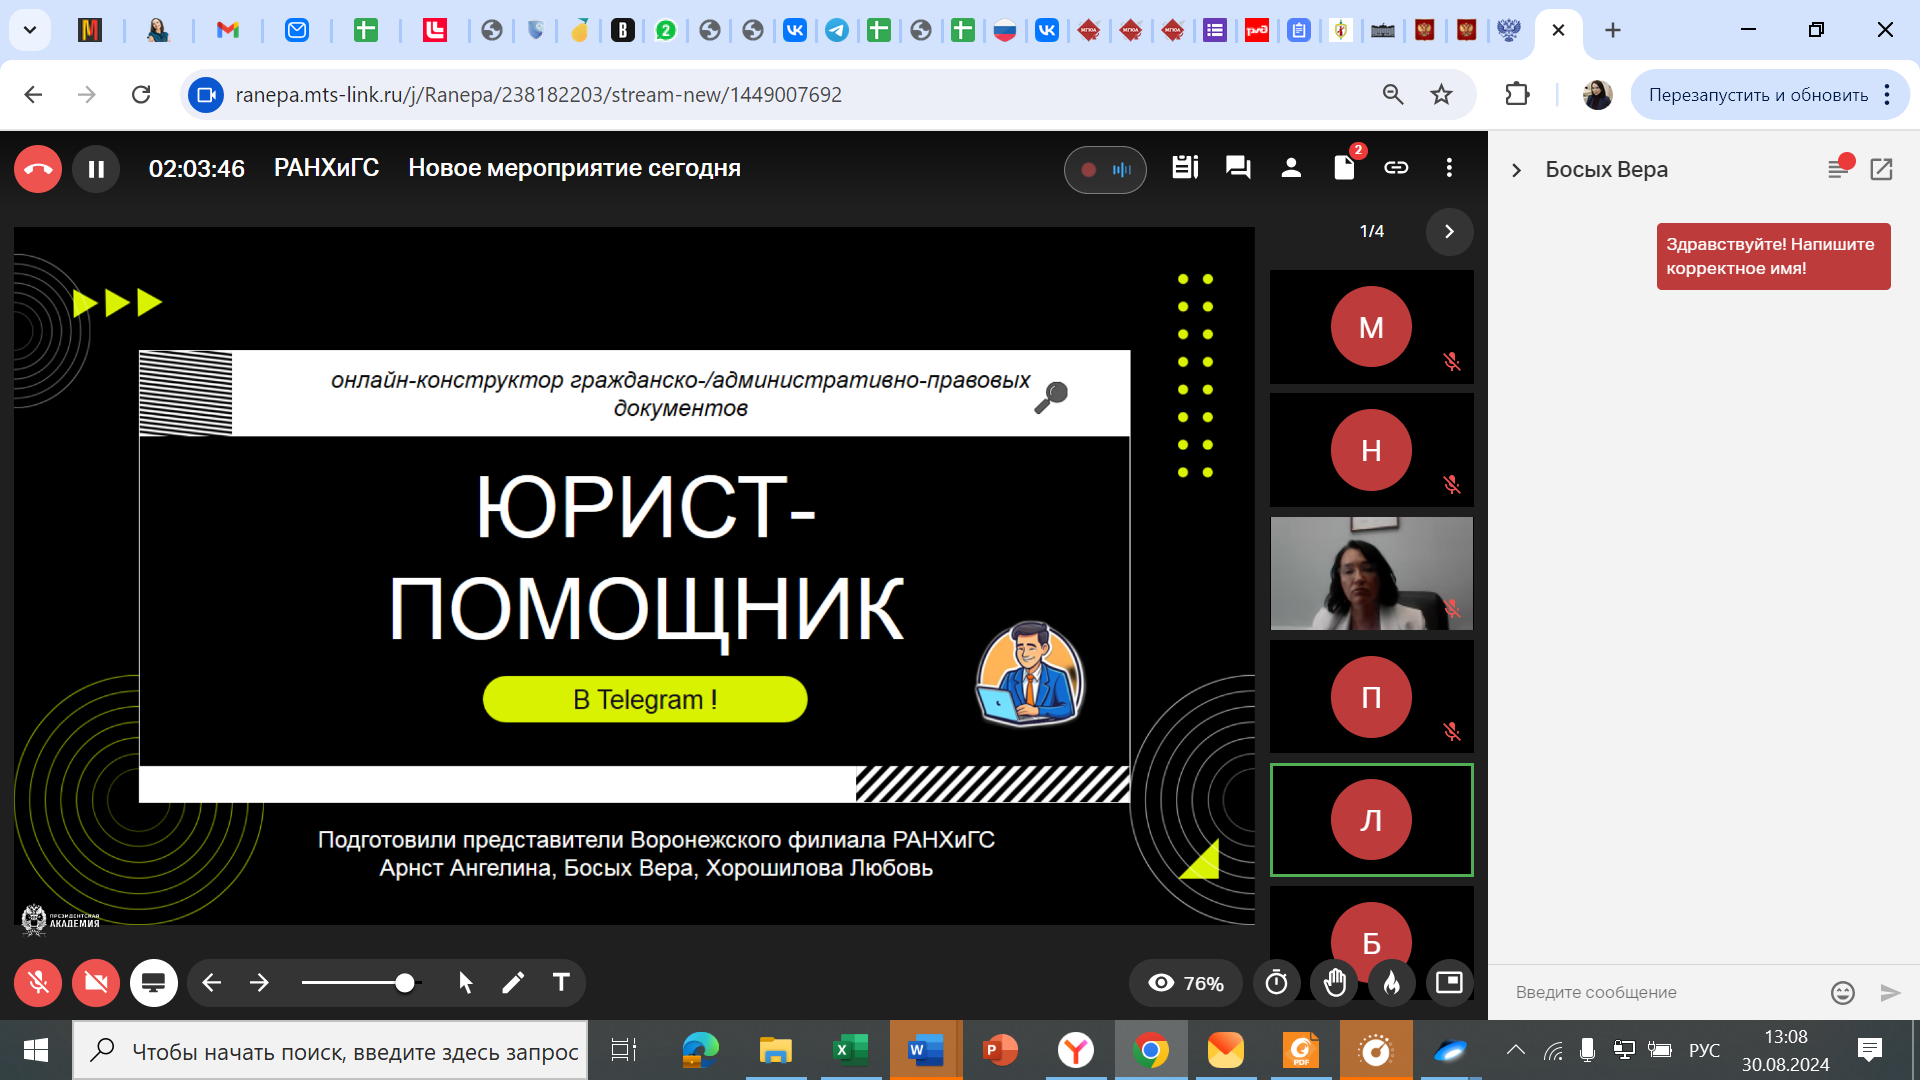Screen dimensions: 1920x1080
Task: Open meeting more options three dots
Action: pyautogui.click(x=1449, y=168)
